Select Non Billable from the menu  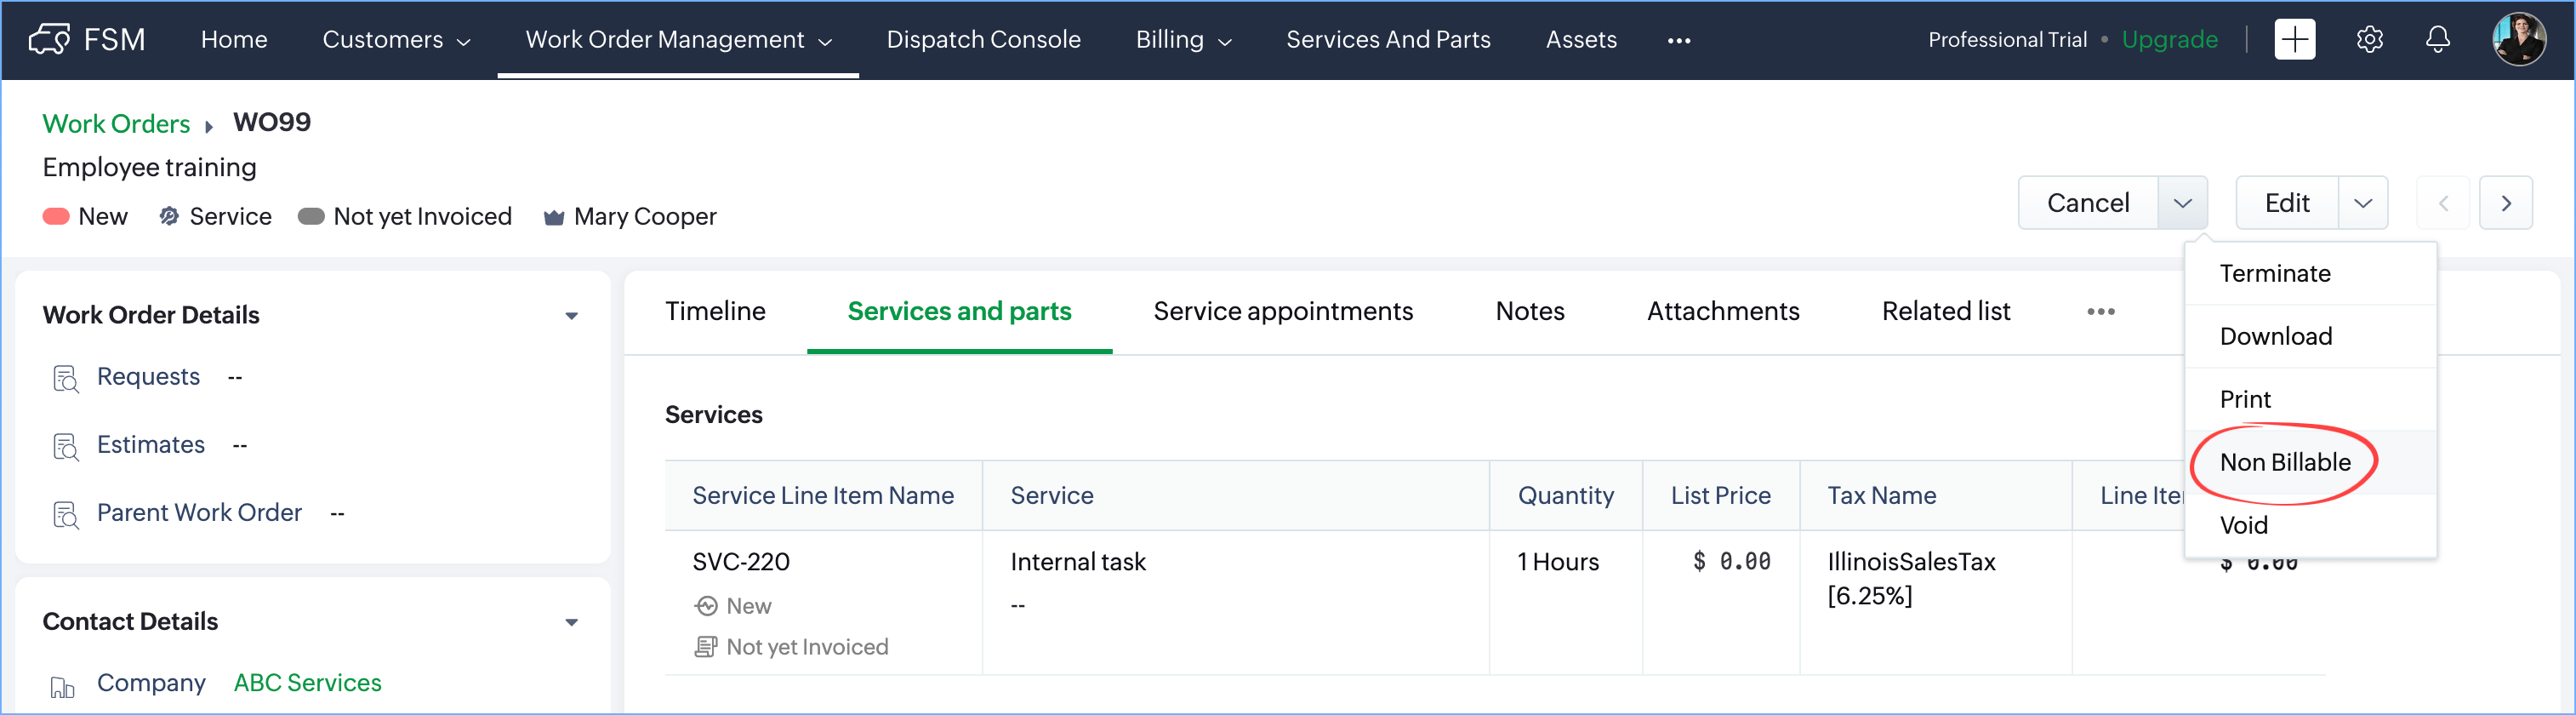2284,462
